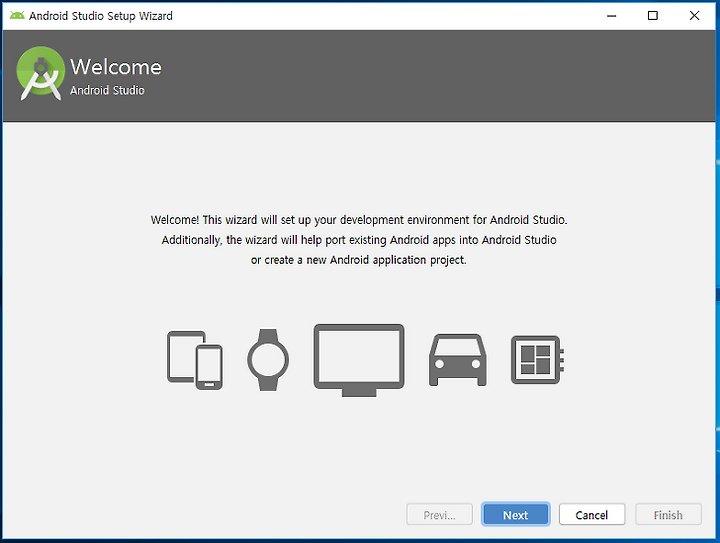720x543 pixels.
Task: Click the TV screen icon
Action: [359, 360]
